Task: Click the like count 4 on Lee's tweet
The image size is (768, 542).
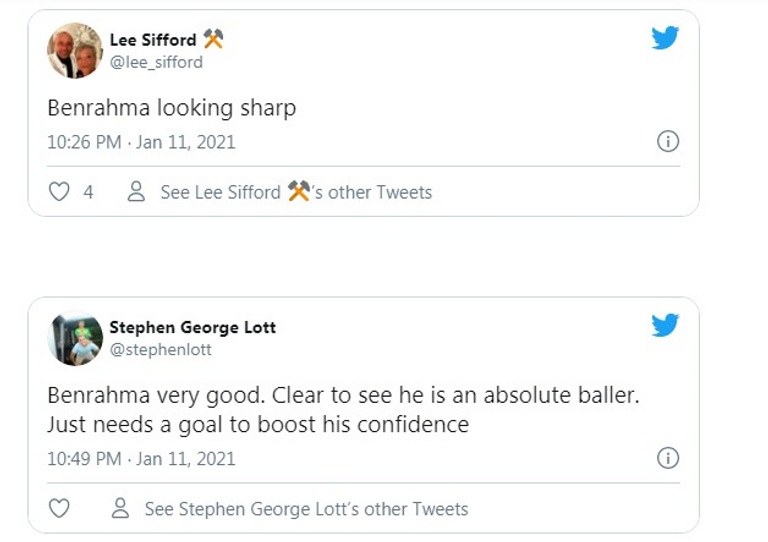Action: (88, 192)
